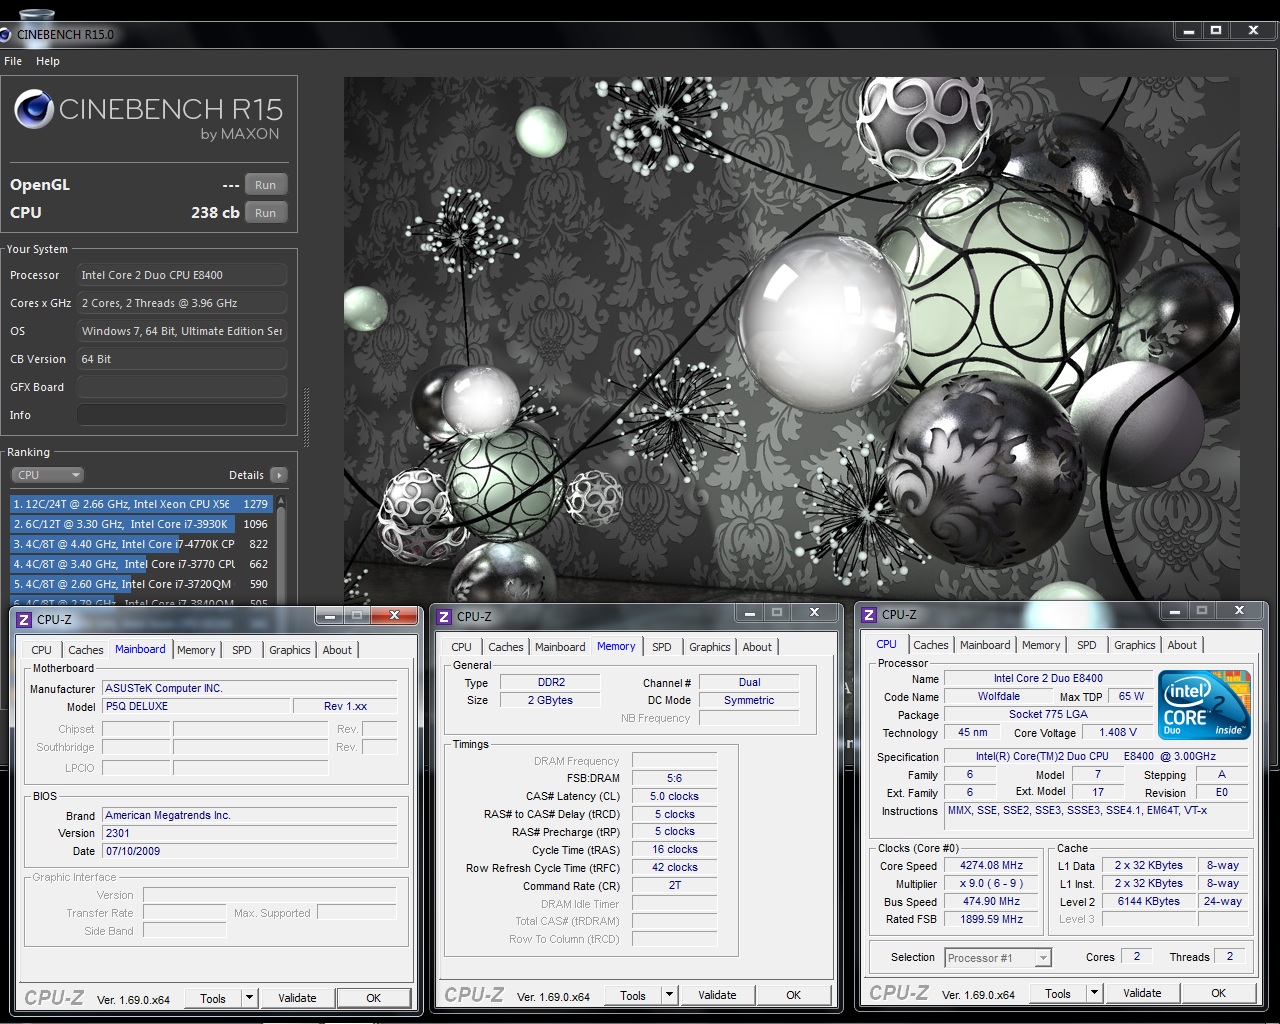Open Memory tab in Mainboard CPU-Z window

pos(196,650)
